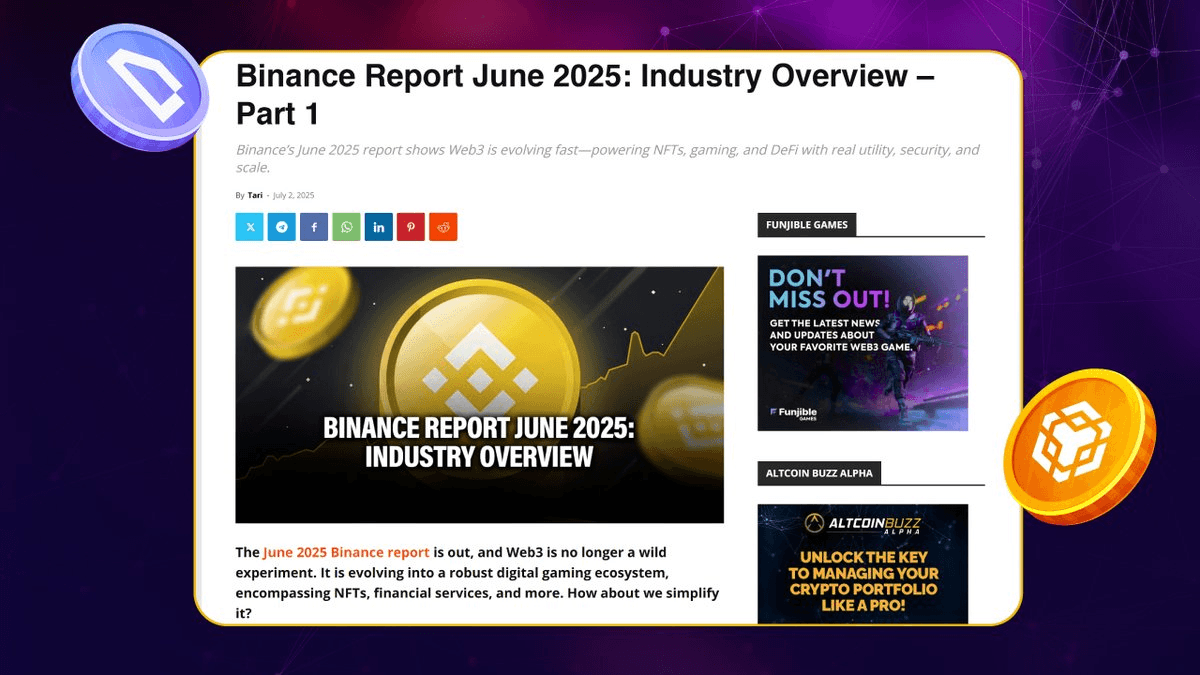This screenshot has width=1200, height=675.
Task: Share article on Facebook
Action: pos(314,227)
